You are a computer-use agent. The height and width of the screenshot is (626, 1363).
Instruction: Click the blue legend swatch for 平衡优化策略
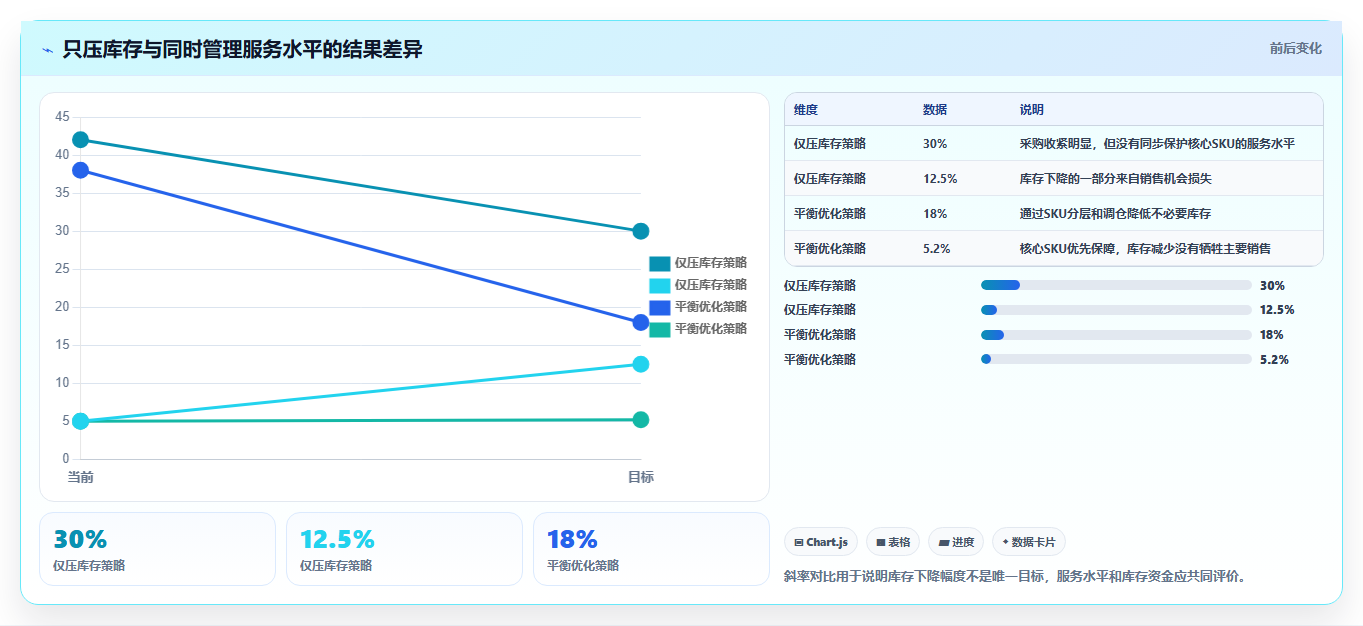(659, 307)
